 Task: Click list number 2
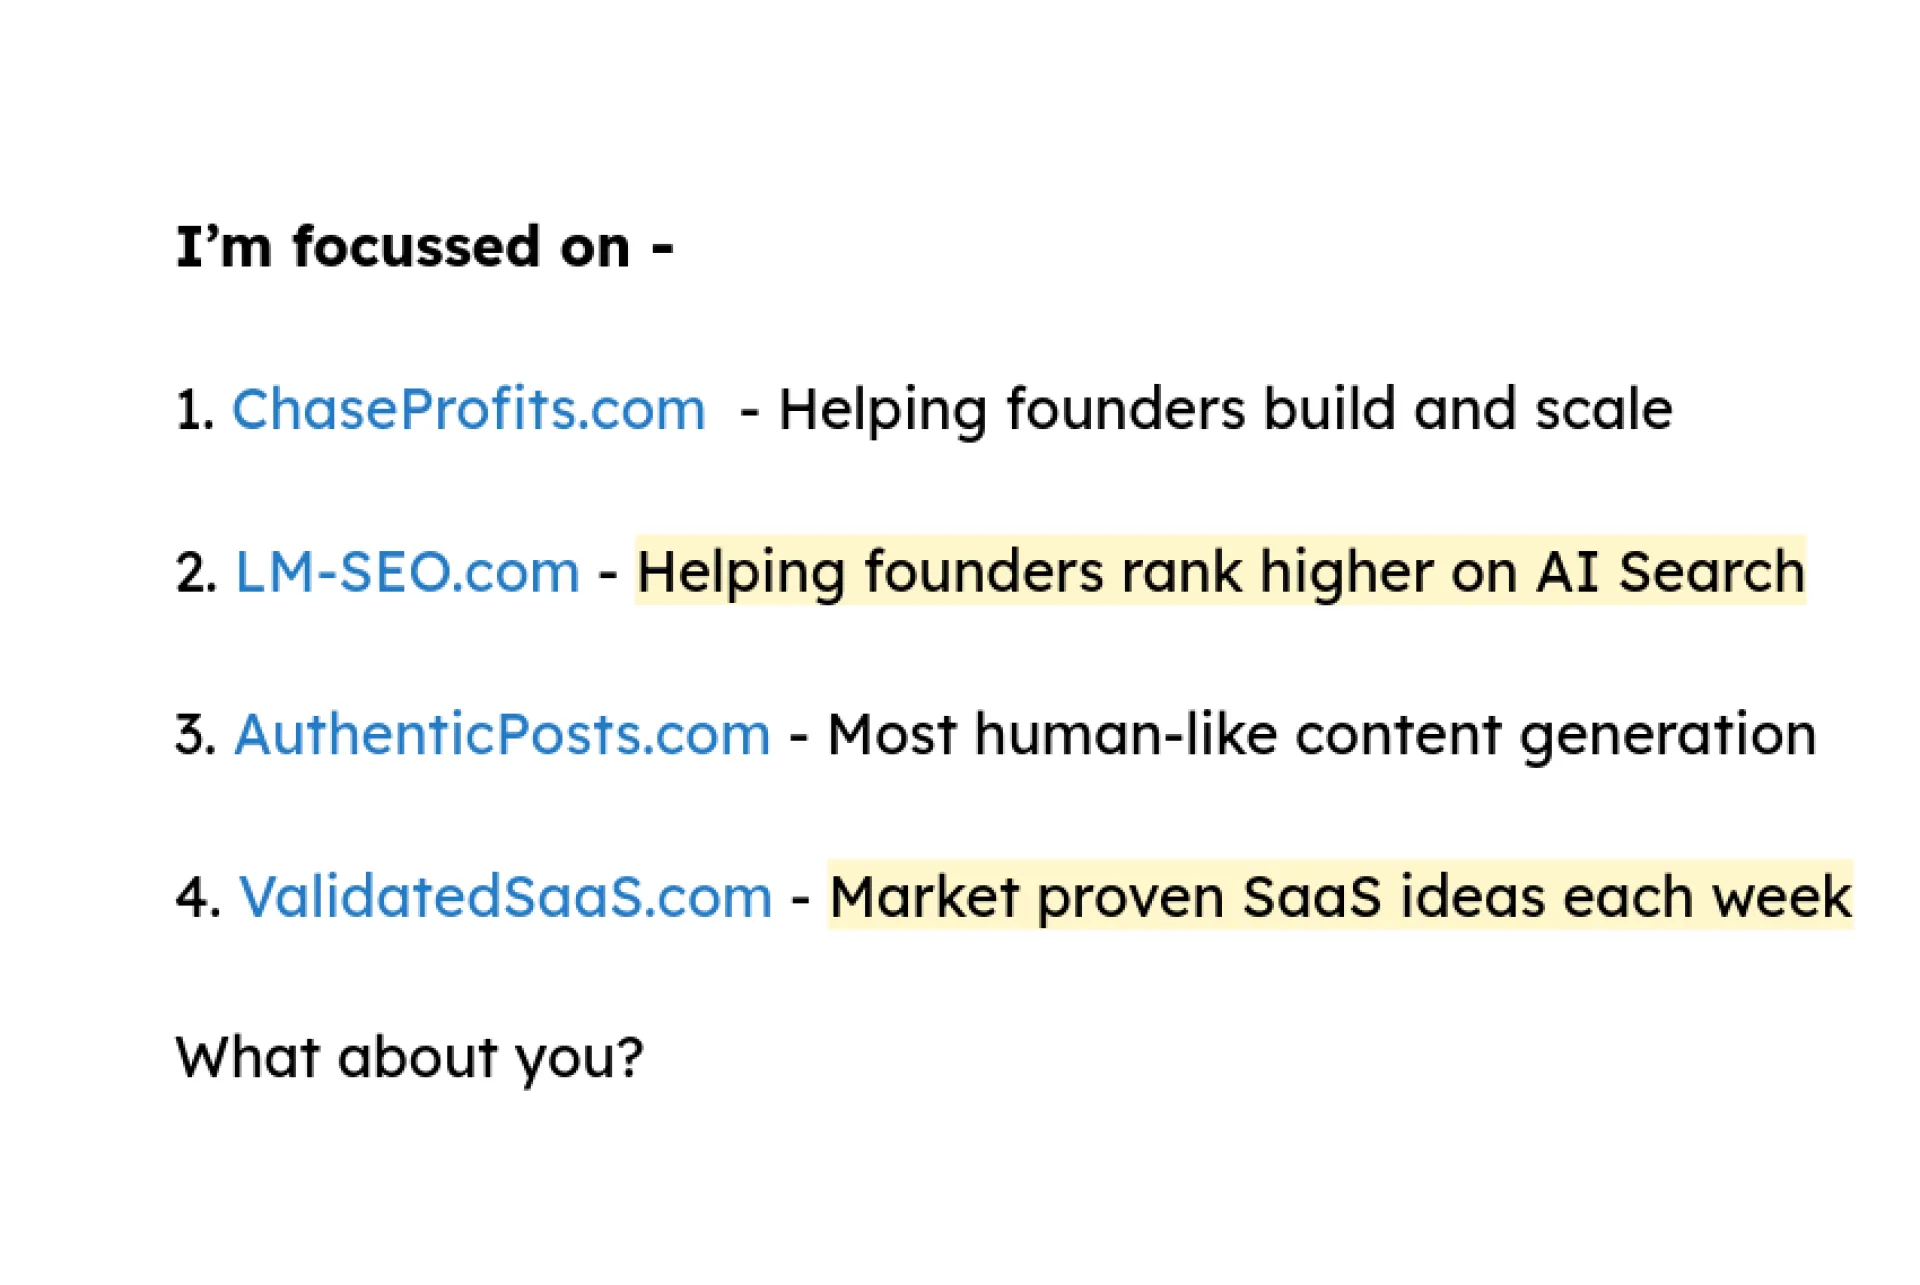196,573
